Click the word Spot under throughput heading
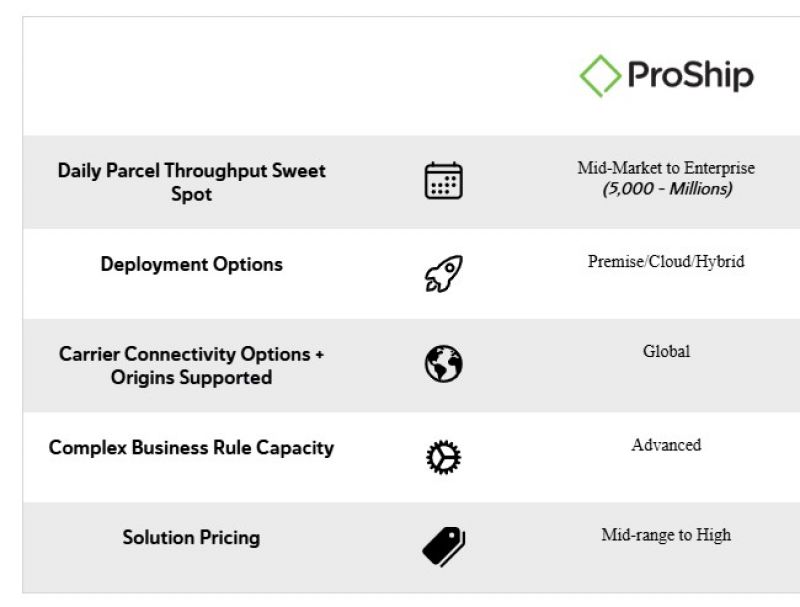The image size is (800, 607). click(x=191, y=194)
